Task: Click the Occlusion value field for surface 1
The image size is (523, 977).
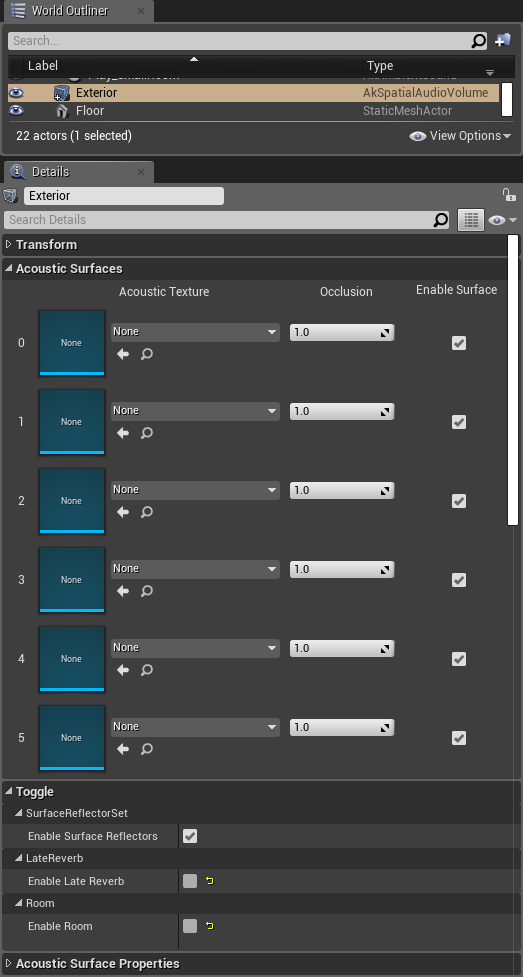Action: [x=342, y=412]
